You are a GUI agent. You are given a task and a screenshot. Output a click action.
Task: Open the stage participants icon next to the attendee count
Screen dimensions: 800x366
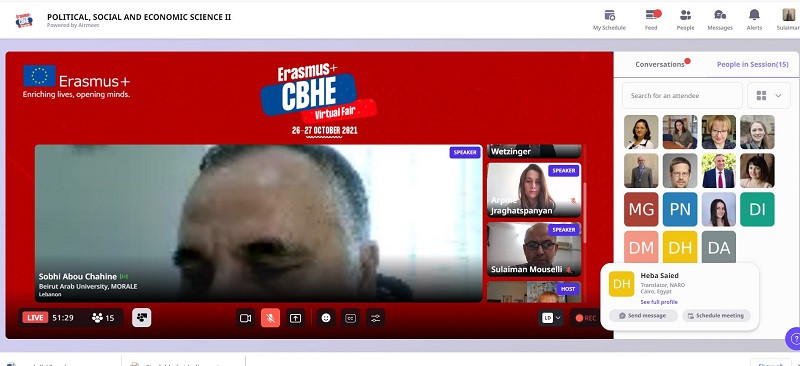pyautogui.click(x=142, y=318)
